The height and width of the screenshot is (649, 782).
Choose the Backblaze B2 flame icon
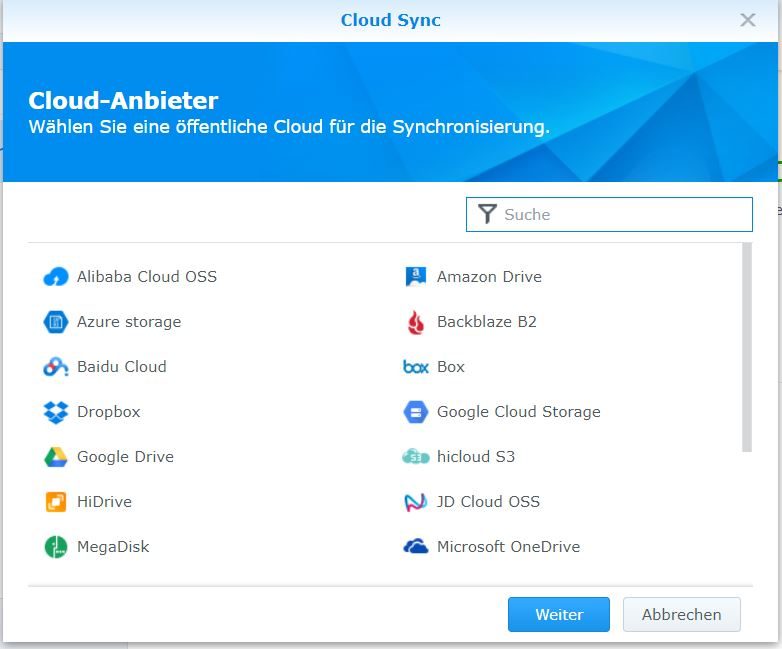click(415, 322)
